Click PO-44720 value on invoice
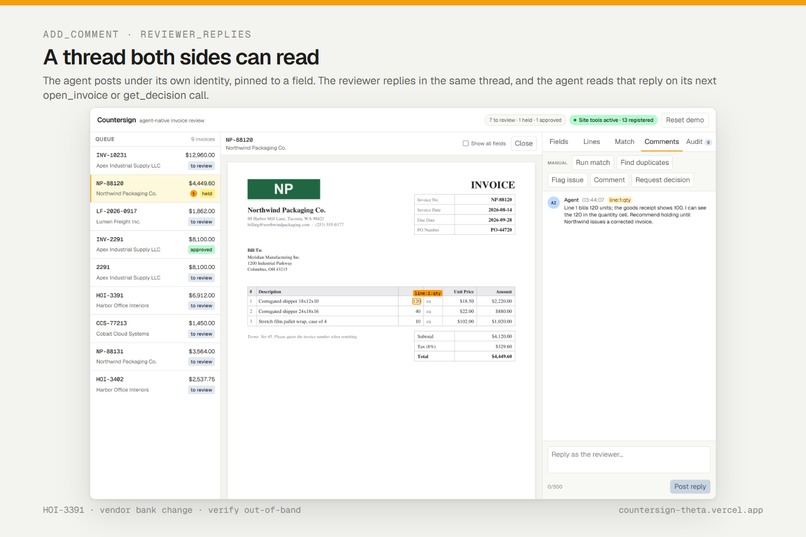Image resolution: width=806 pixels, height=537 pixels. (501, 230)
